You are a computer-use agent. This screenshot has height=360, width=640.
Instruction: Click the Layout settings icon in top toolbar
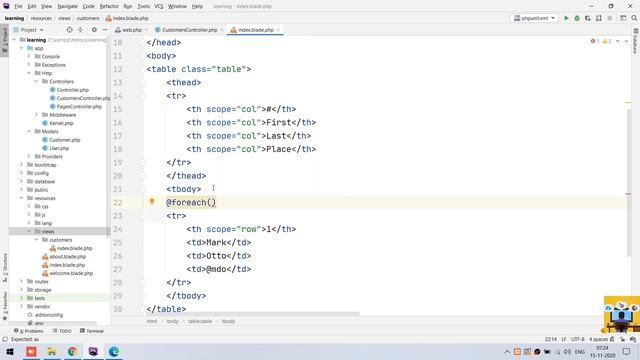[x=623, y=18]
